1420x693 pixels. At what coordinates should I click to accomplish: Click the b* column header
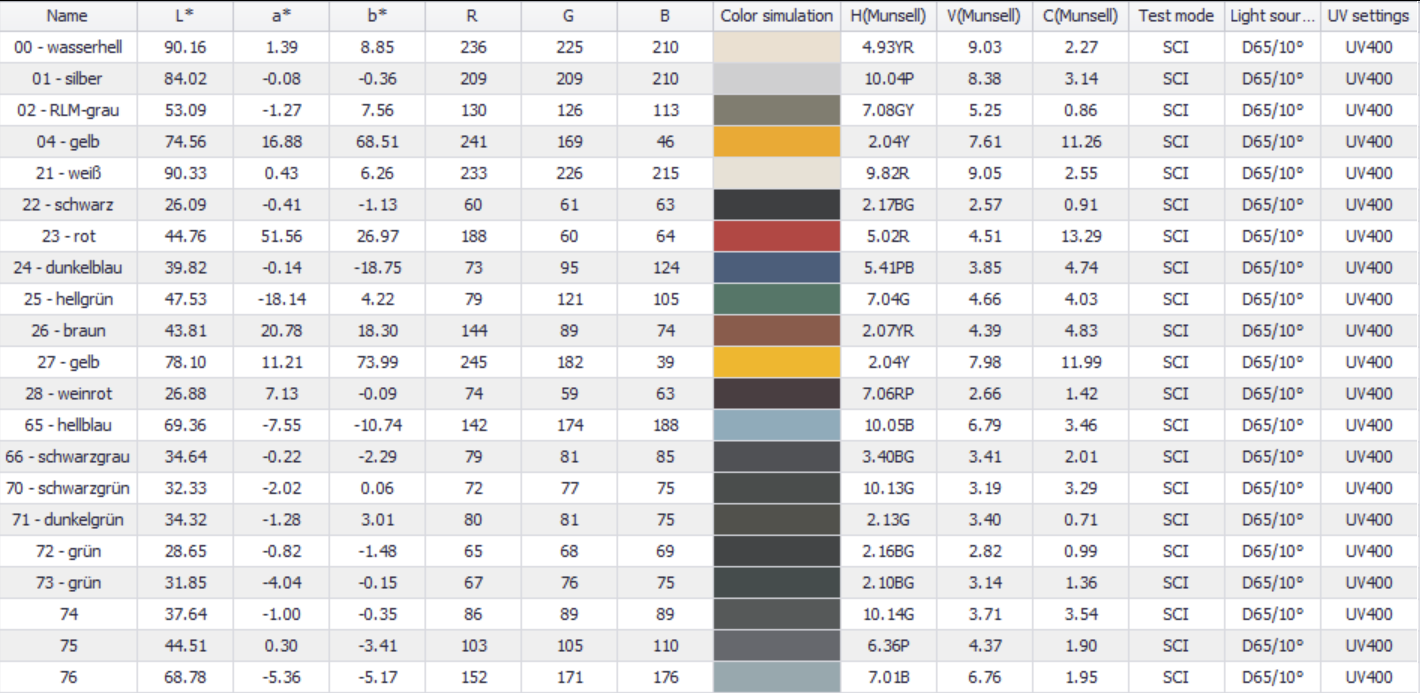pos(376,16)
